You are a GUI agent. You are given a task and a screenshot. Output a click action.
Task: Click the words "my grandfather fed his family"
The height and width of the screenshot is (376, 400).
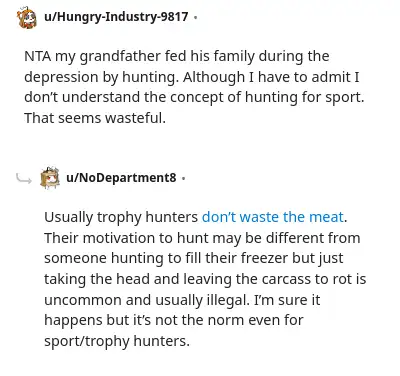[155, 57]
